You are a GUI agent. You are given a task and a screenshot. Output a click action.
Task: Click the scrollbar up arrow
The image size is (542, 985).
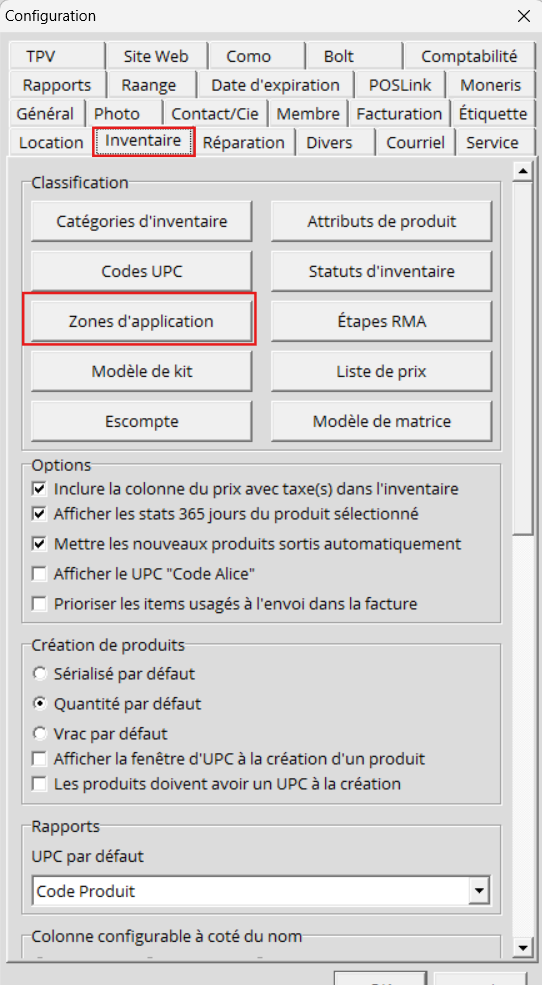(x=522, y=171)
